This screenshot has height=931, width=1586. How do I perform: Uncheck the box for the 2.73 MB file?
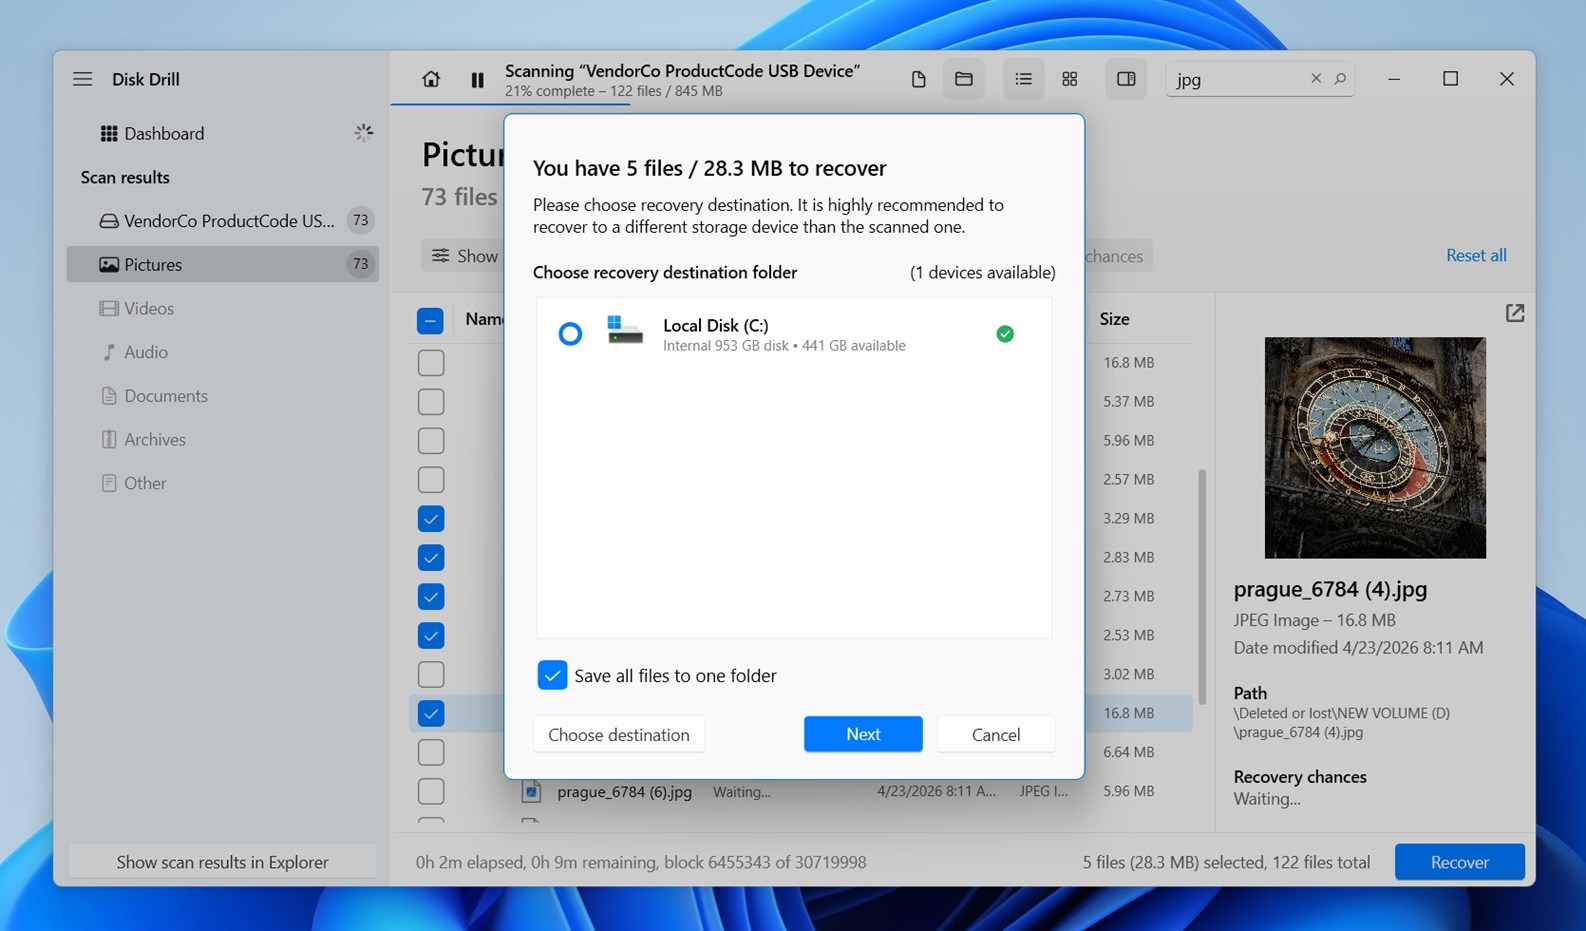point(431,597)
